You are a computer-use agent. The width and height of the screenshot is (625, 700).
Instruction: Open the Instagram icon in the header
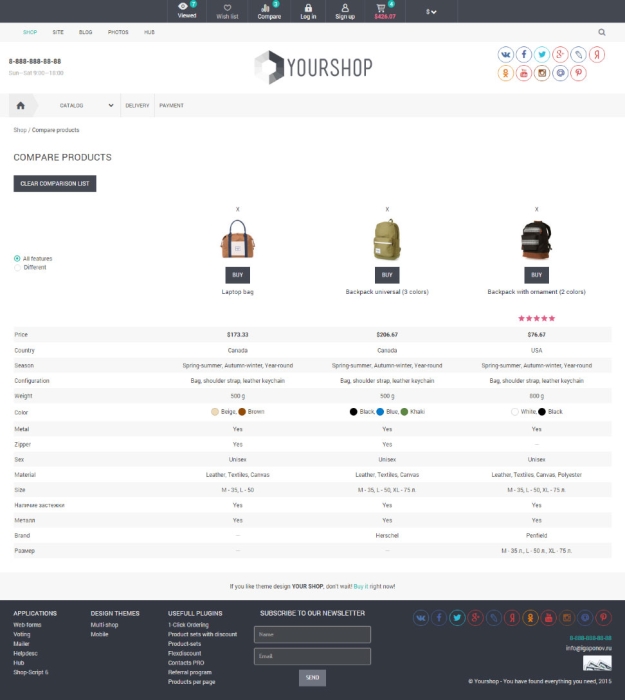point(542,73)
